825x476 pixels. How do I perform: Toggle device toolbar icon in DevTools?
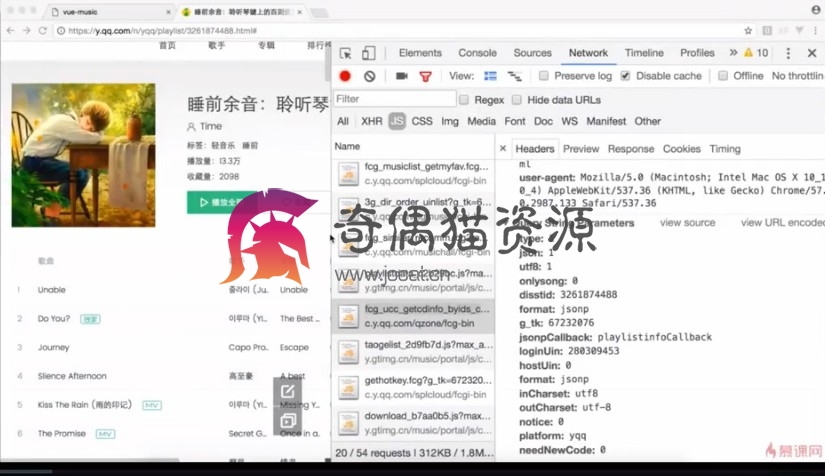(x=368, y=53)
